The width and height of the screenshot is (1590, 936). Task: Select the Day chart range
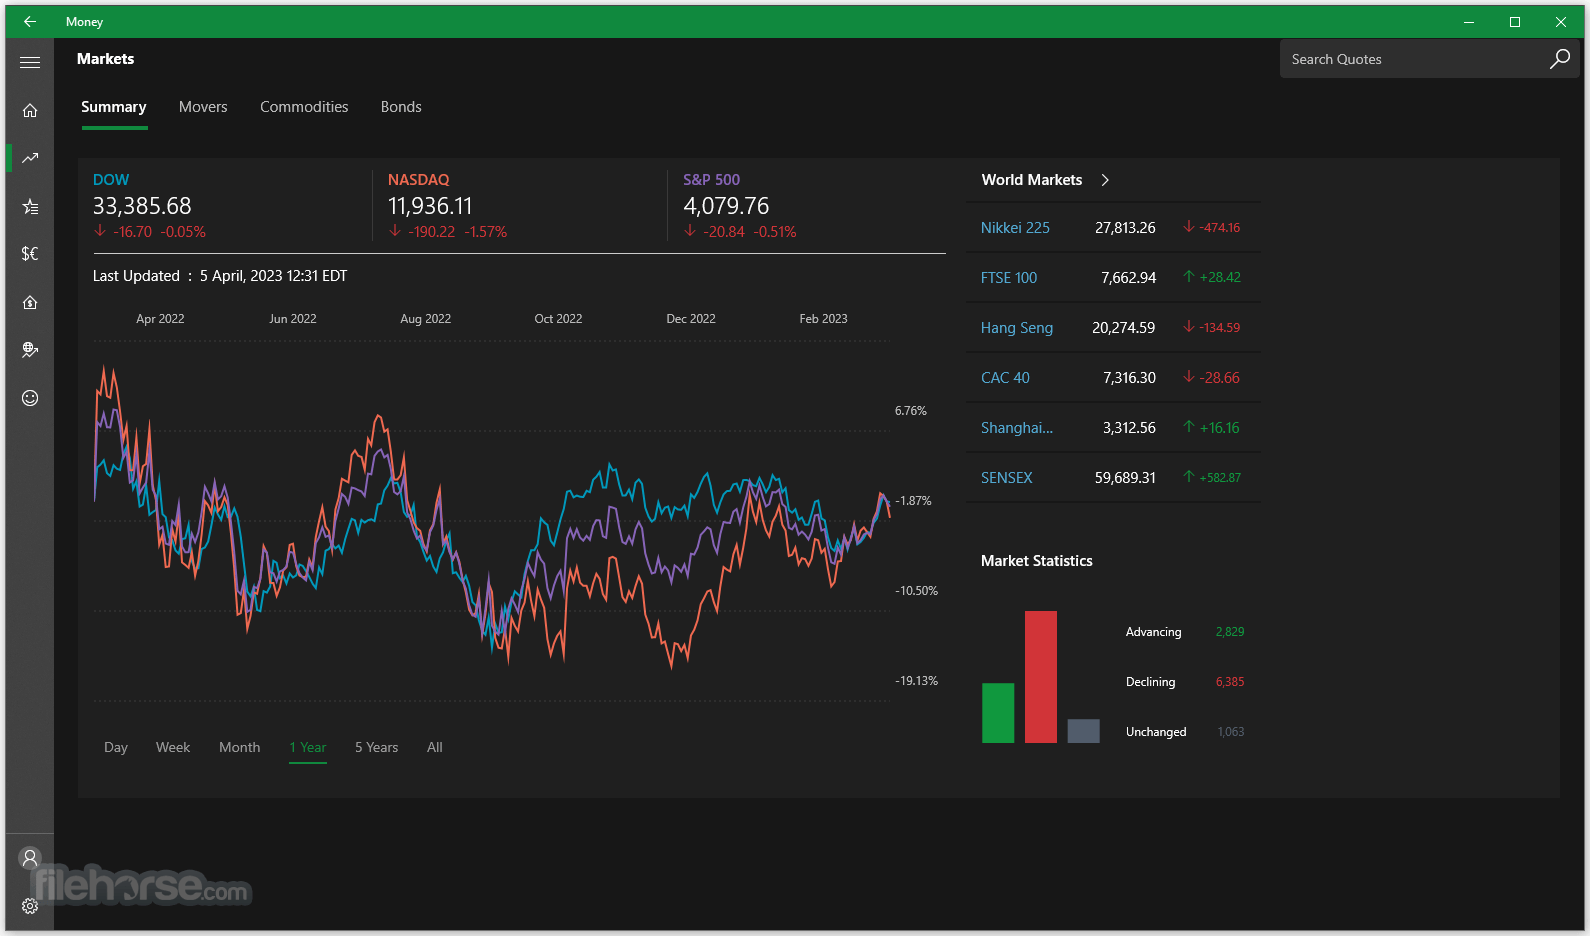[116, 747]
